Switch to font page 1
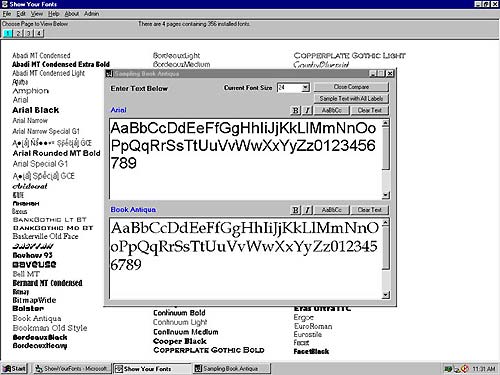 tap(8, 33)
